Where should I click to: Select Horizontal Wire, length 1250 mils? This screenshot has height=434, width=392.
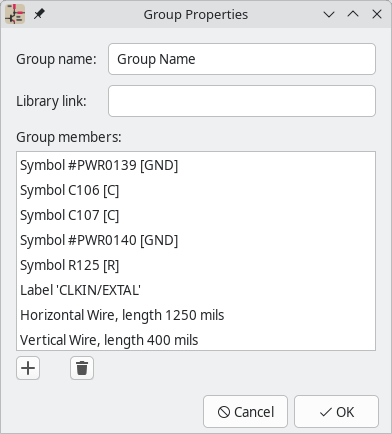[x=196, y=315]
